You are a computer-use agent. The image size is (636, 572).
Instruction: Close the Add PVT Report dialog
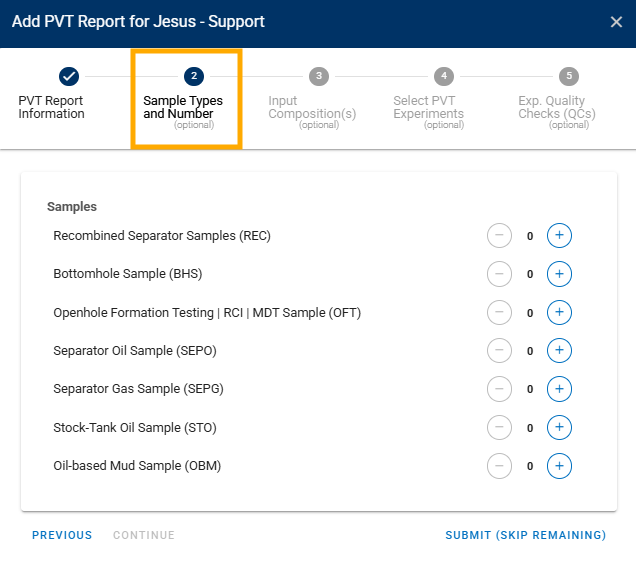(616, 22)
